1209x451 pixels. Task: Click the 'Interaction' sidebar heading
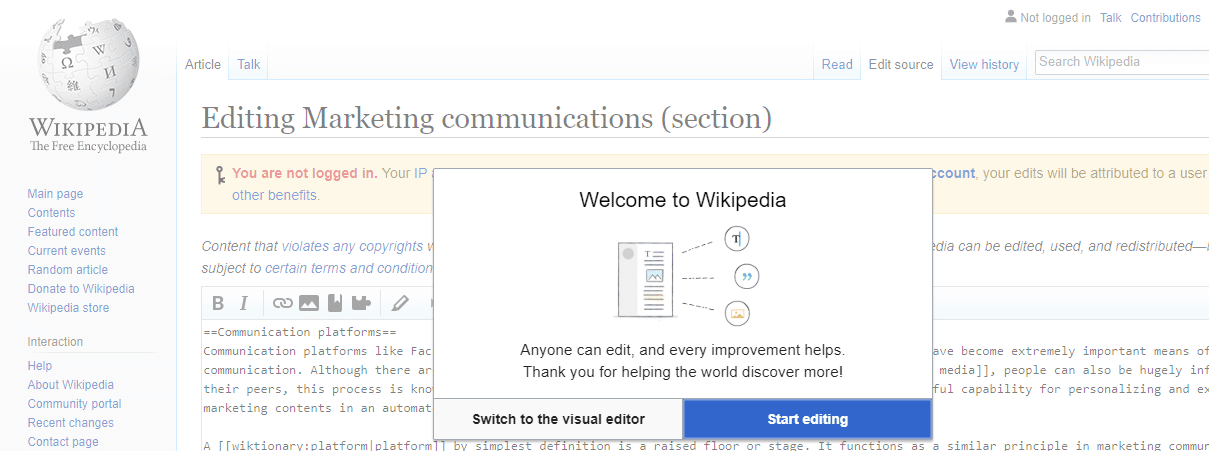56,342
